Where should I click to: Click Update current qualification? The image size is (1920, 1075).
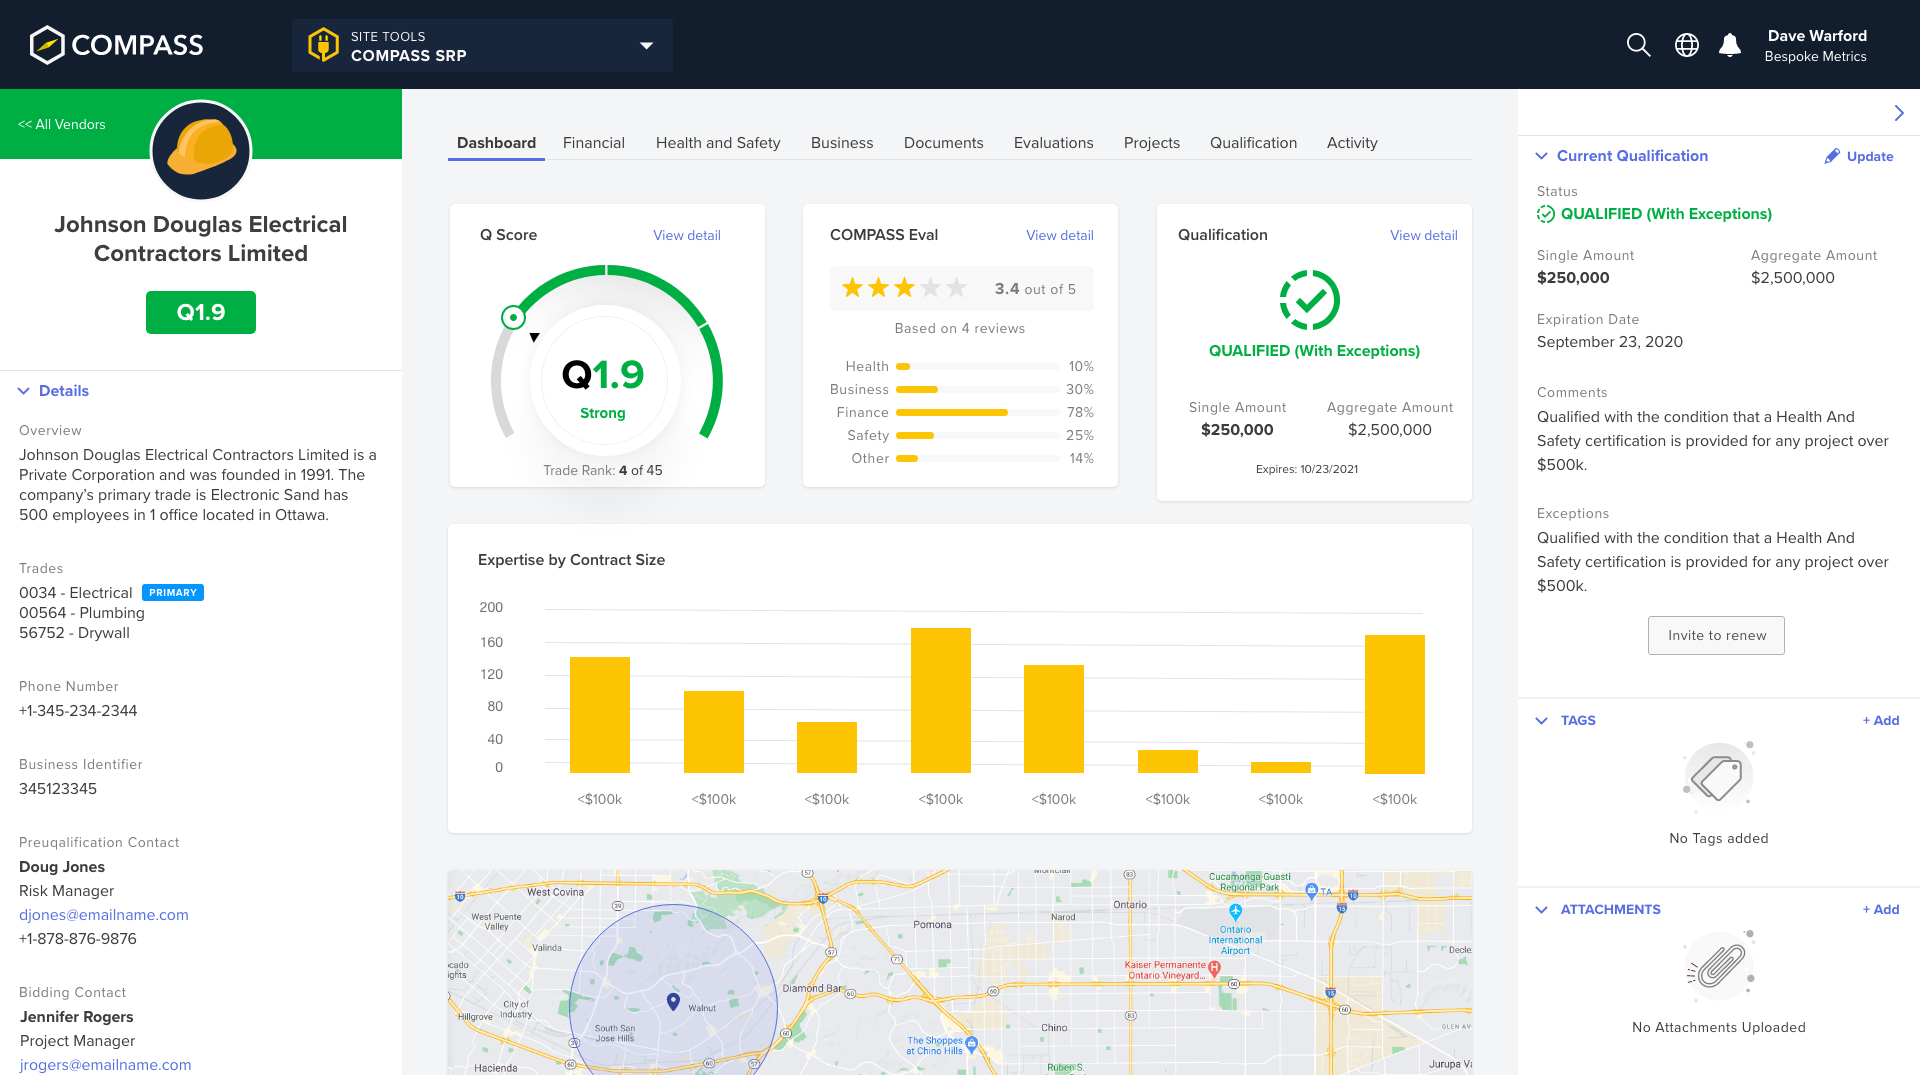point(1859,156)
